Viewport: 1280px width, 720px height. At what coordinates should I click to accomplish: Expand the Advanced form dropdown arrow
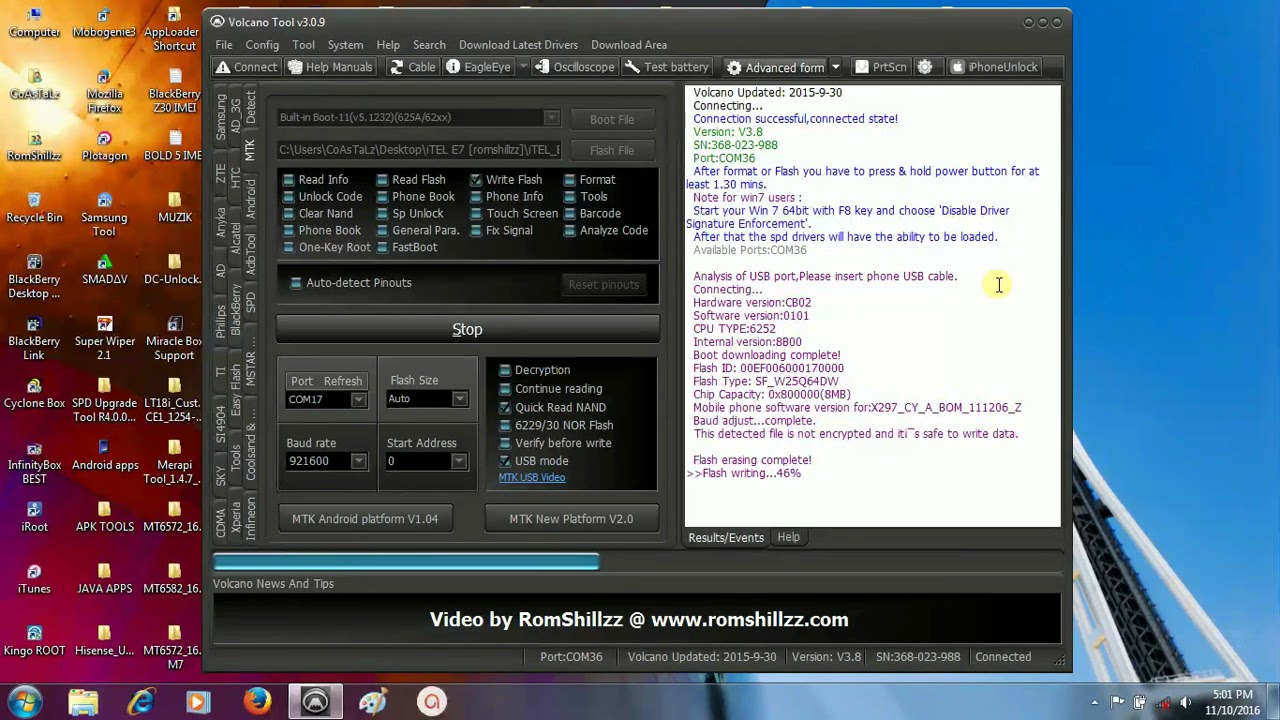tap(835, 67)
